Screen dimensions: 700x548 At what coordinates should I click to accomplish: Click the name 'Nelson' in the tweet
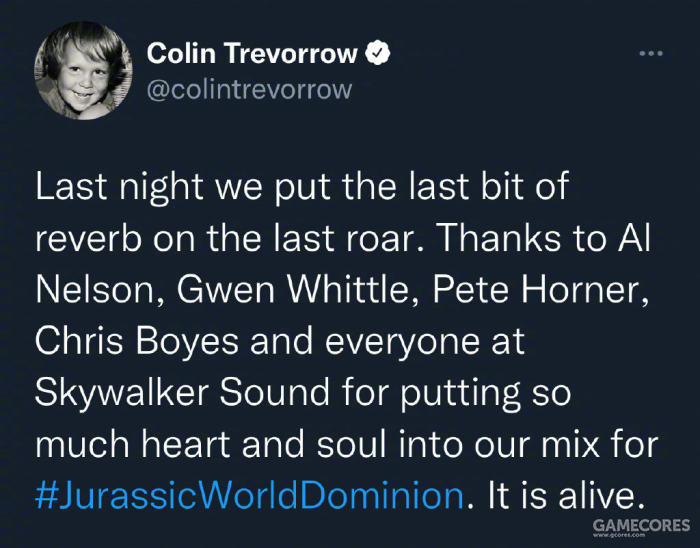tap(98, 289)
